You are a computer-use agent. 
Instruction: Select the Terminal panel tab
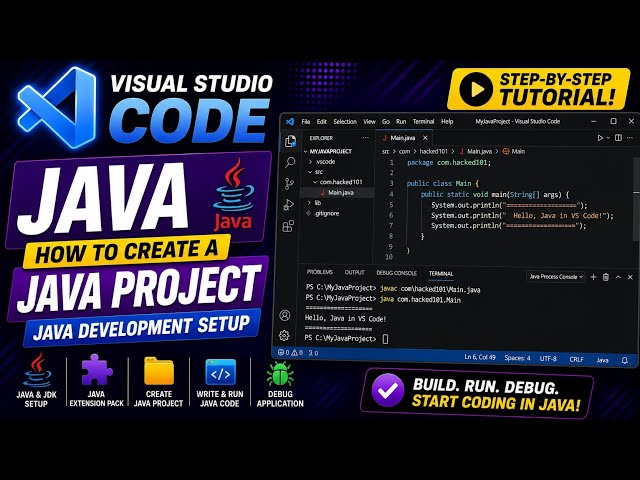point(441,273)
